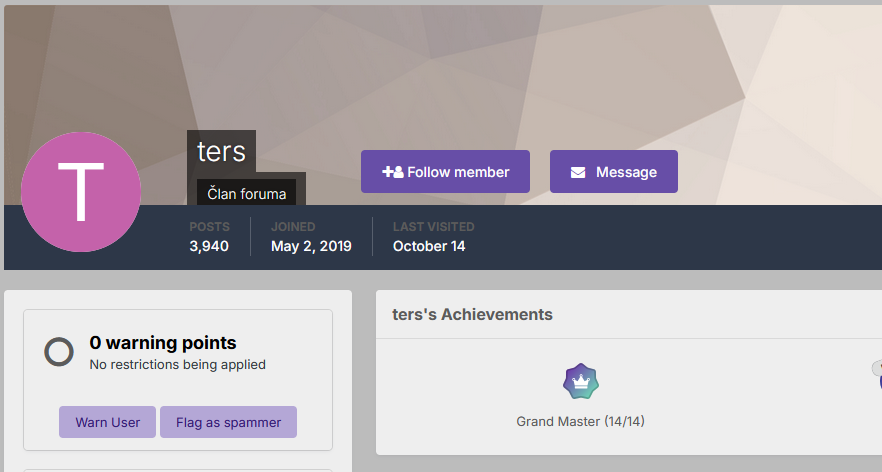This screenshot has width=882, height=472.
Task: Flag this user as spammer
Action: click(x=228, y=422)
